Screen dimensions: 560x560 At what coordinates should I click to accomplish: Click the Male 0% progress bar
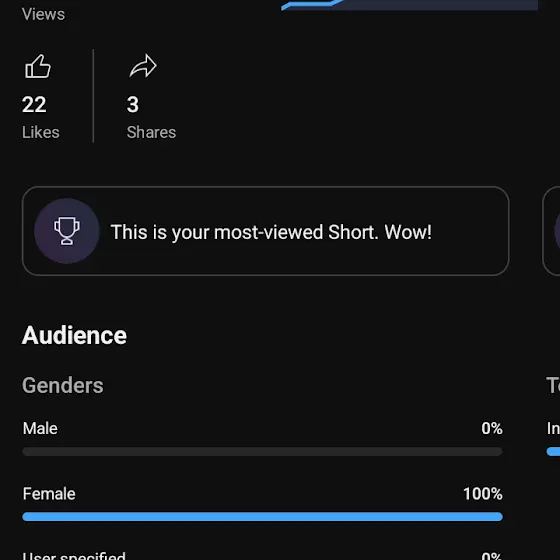262,452
